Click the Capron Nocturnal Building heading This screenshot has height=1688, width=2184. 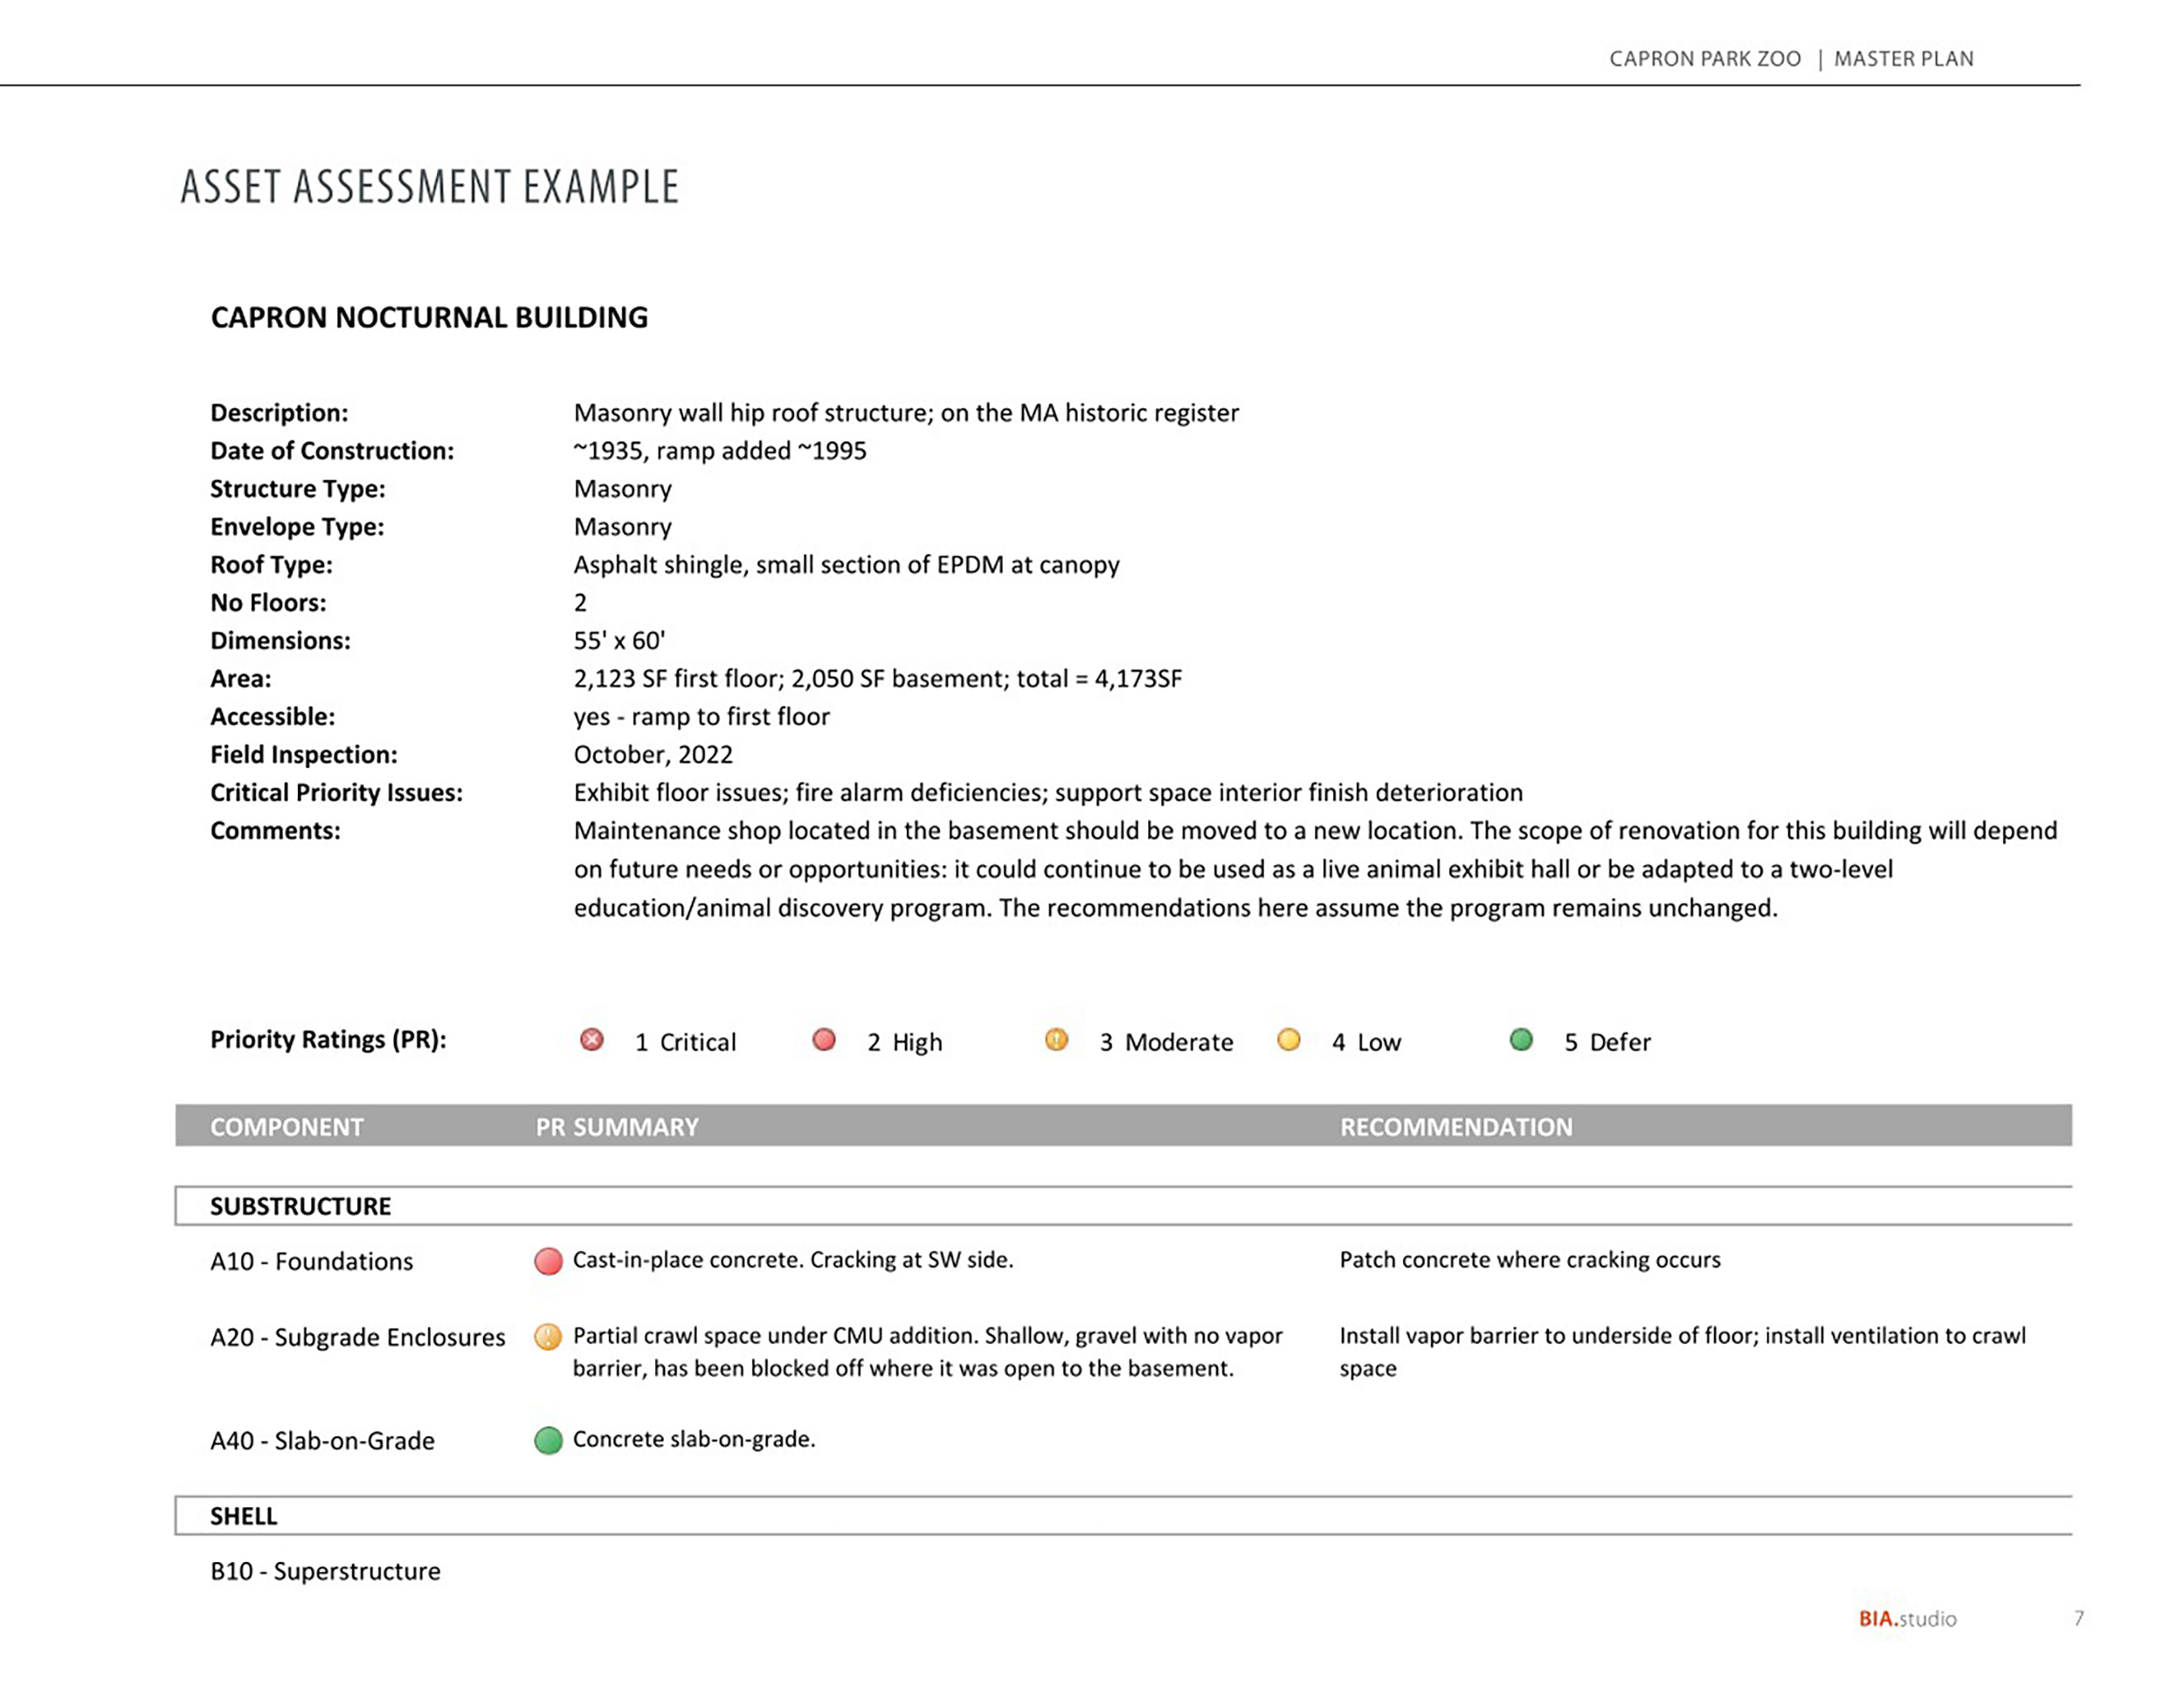pos(429,318)
